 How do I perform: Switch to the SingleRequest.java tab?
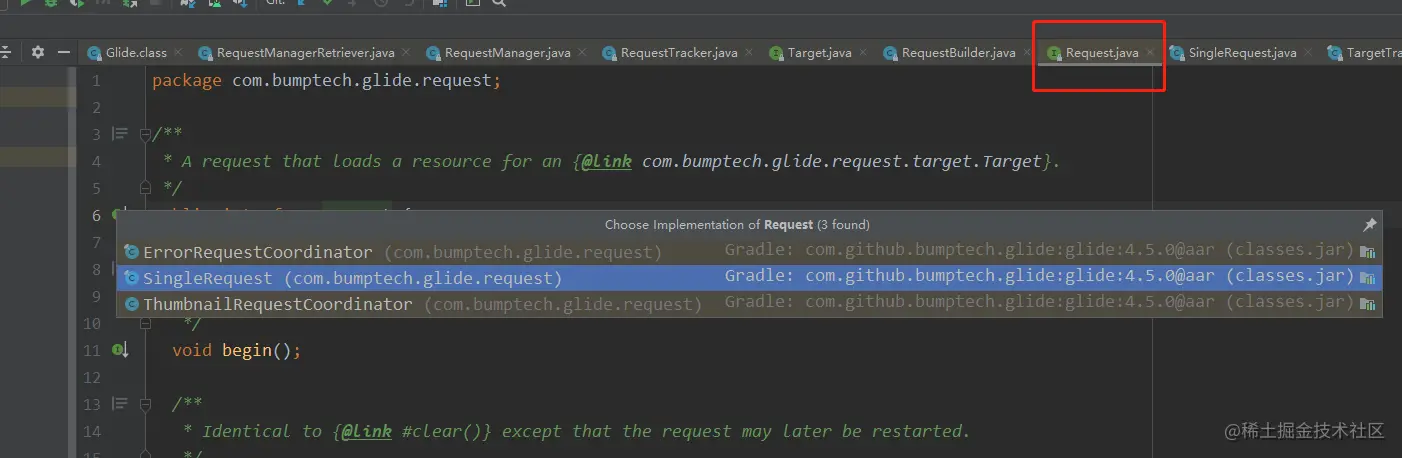1242,53
